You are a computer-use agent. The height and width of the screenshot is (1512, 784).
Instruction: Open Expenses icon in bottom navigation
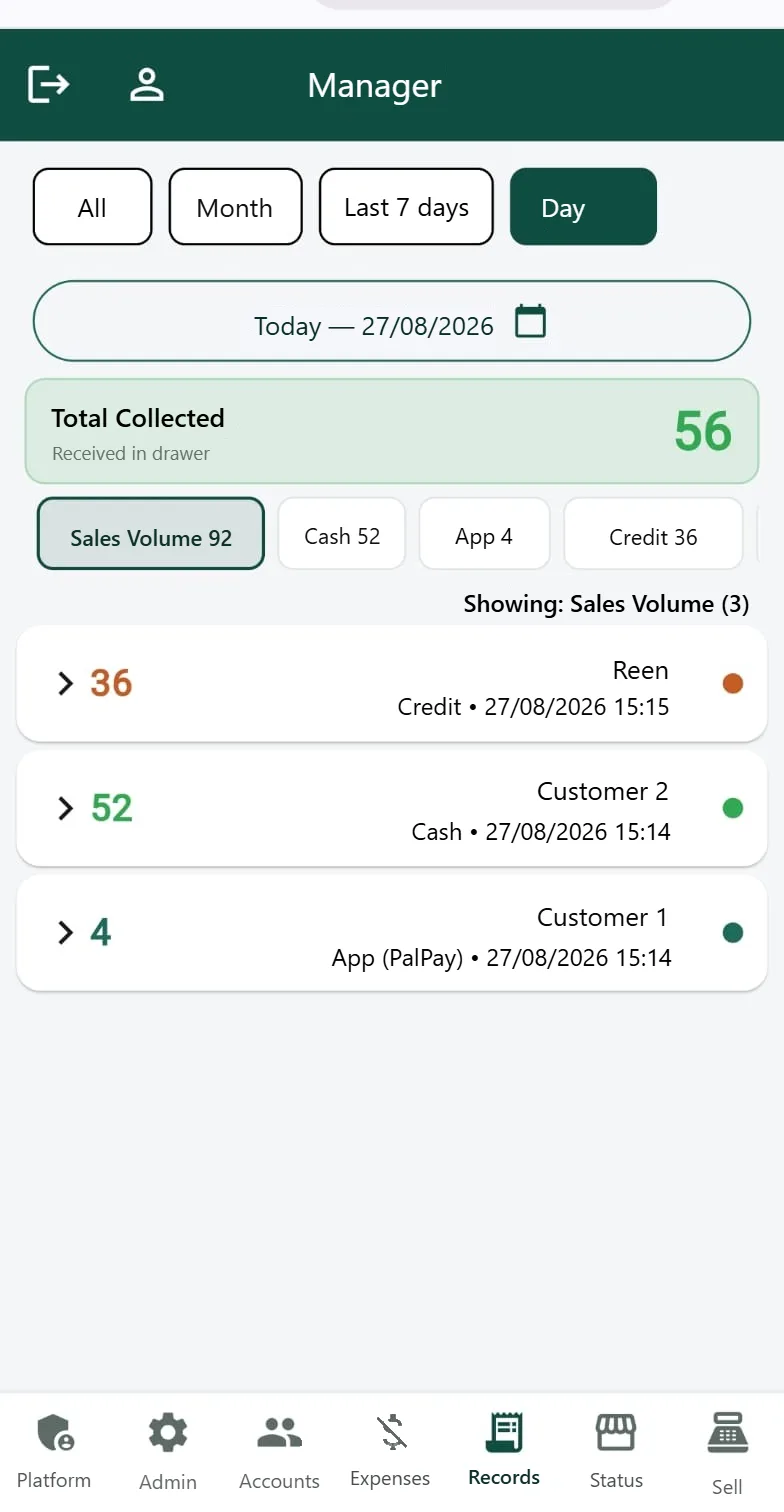click(391, 1432)
